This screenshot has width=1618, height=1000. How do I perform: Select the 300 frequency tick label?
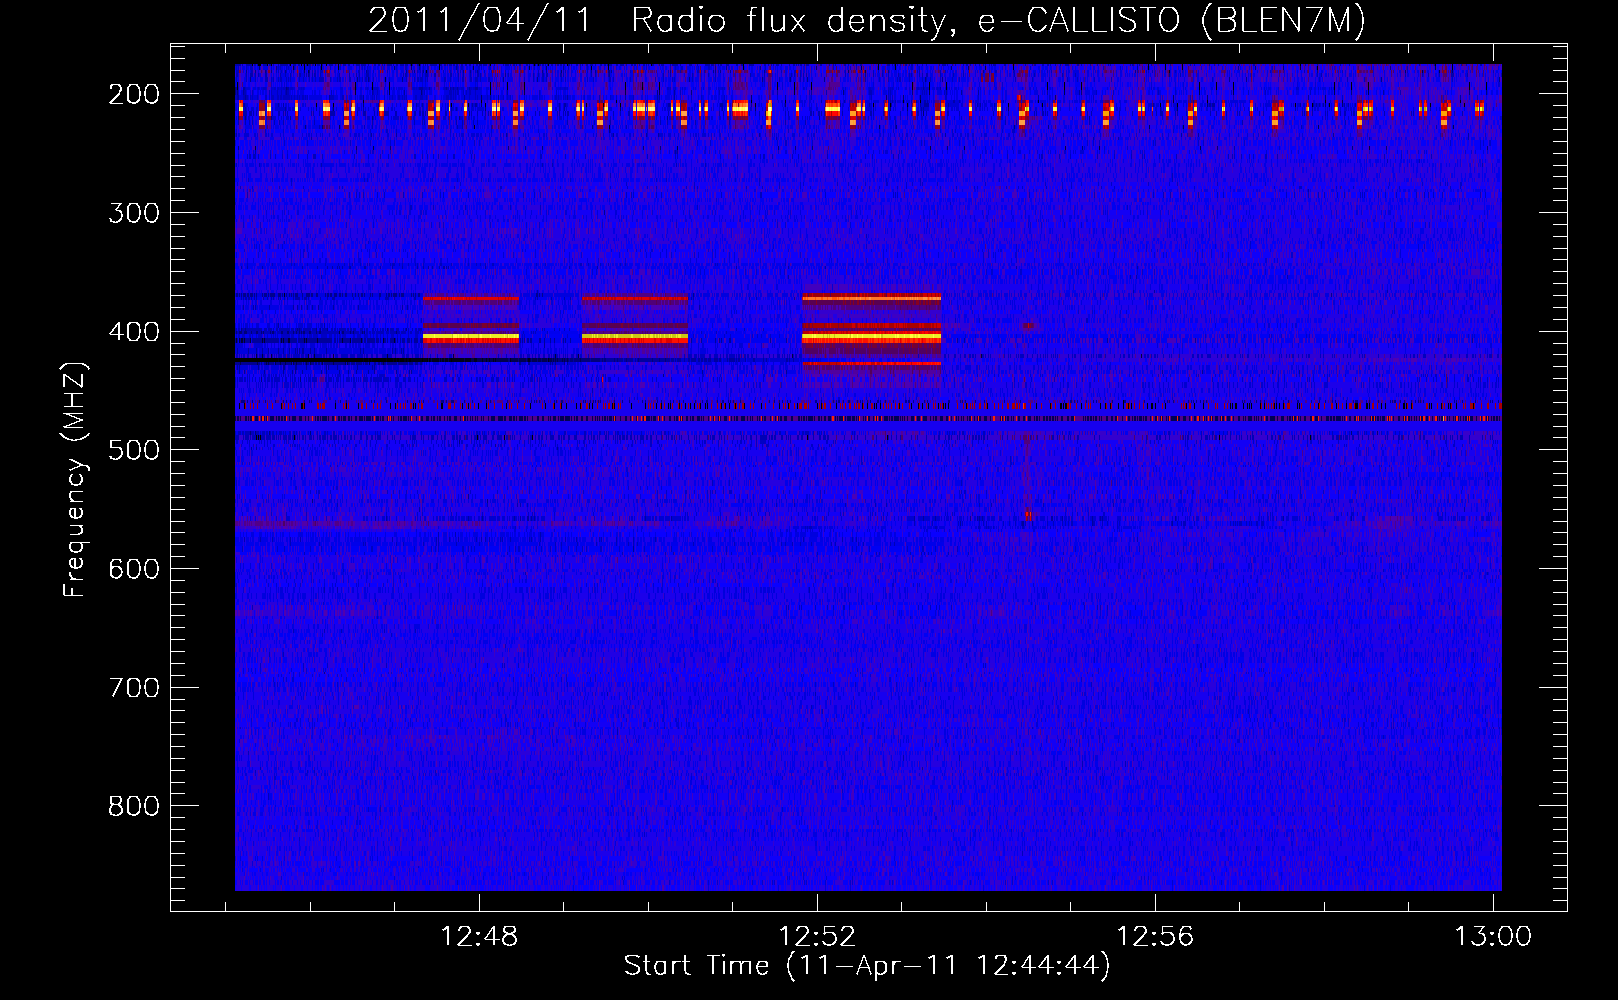(134, 213)
